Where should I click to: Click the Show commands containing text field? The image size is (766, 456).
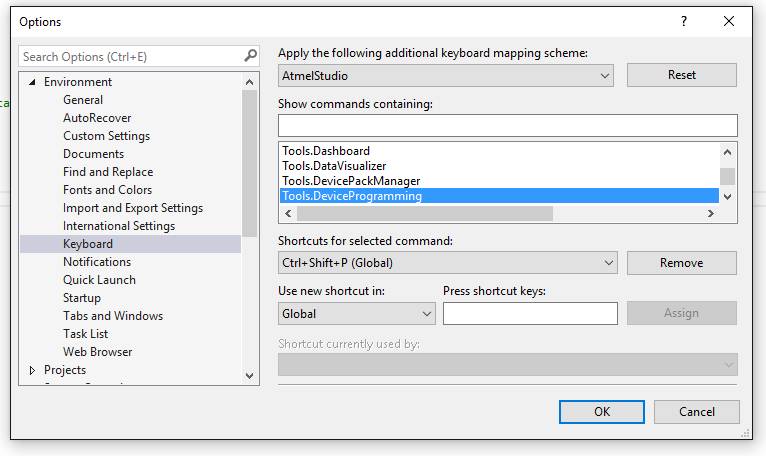[507, 125]
